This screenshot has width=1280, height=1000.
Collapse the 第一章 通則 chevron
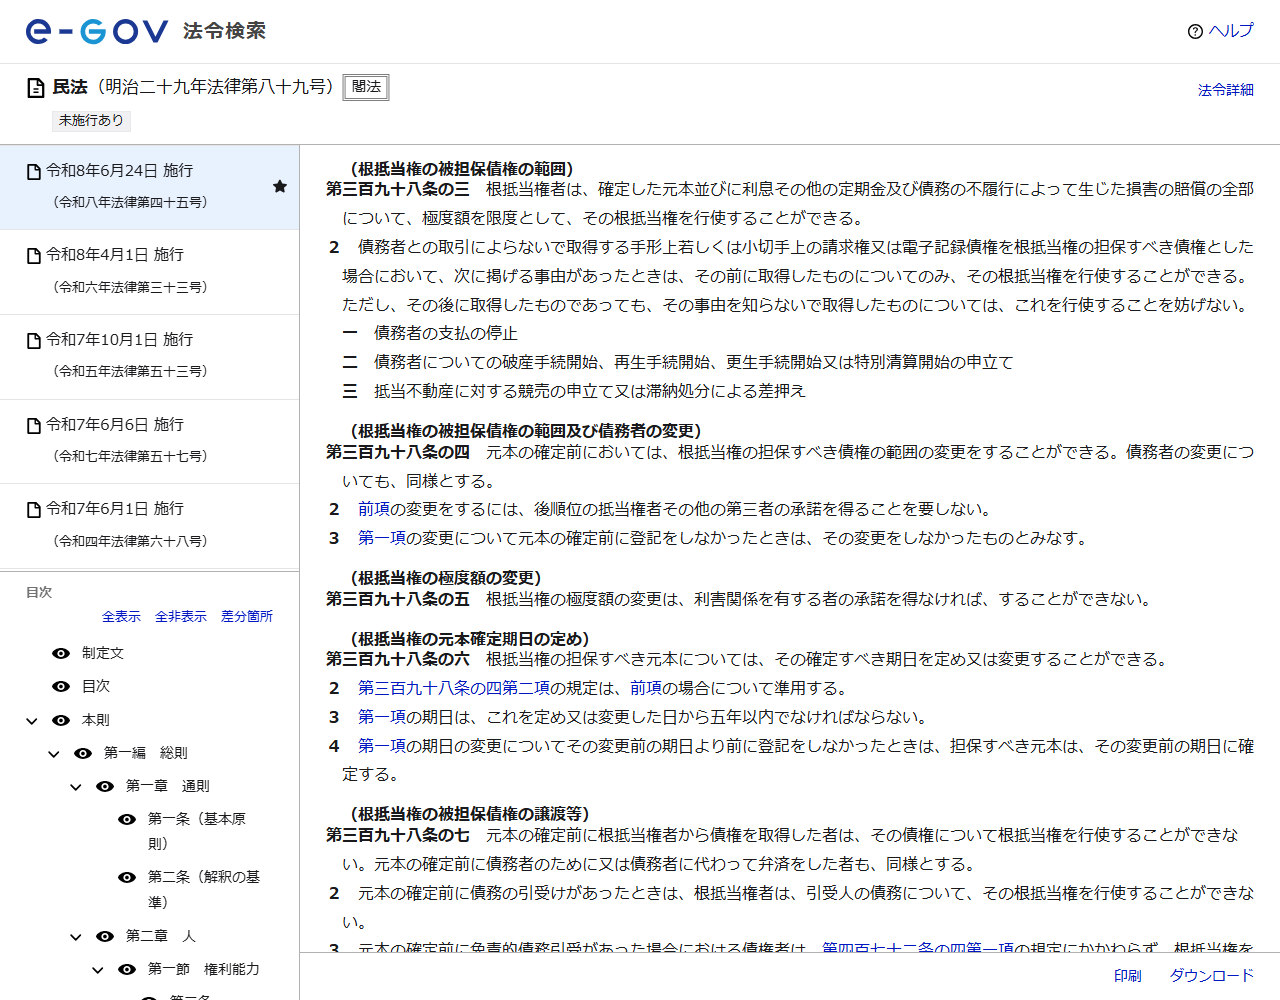tap(76, 787)
